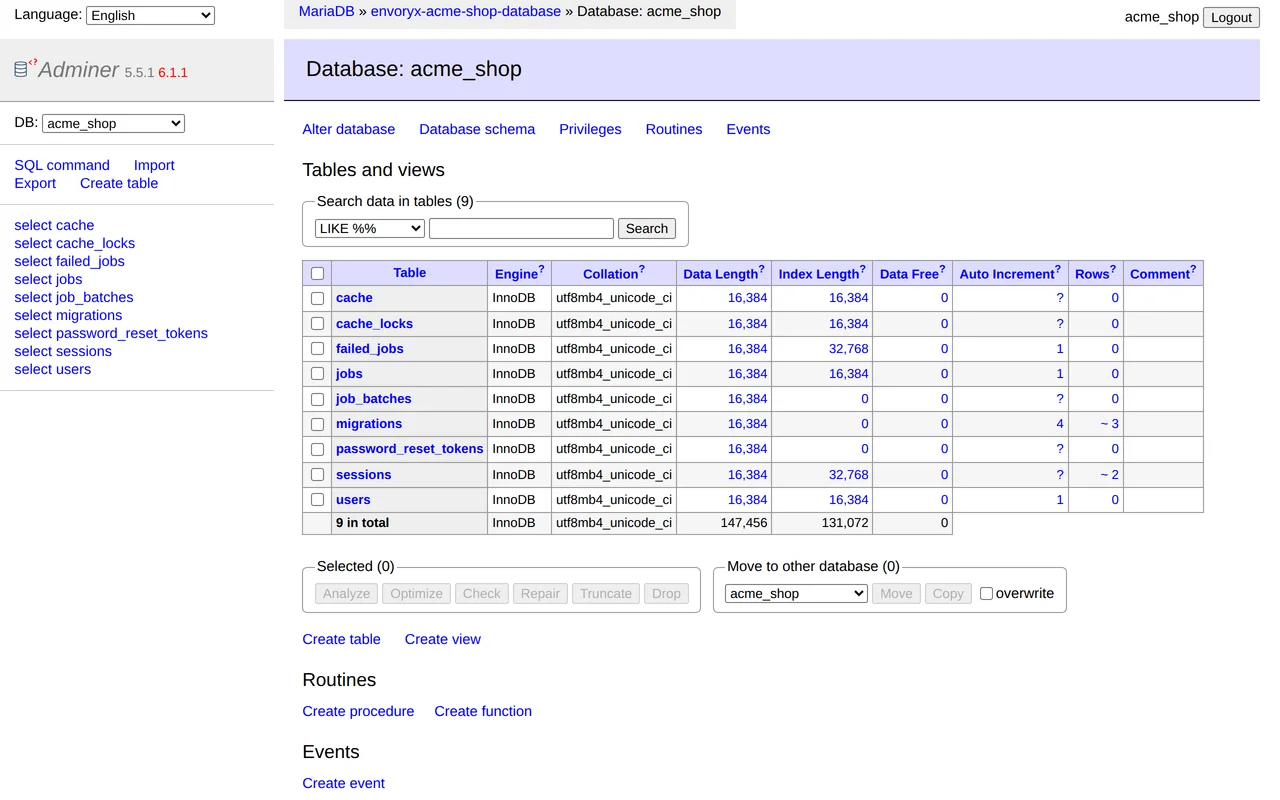Open the Create function link
Viewport: 1280px width, 800px height.
click(483, 711)
